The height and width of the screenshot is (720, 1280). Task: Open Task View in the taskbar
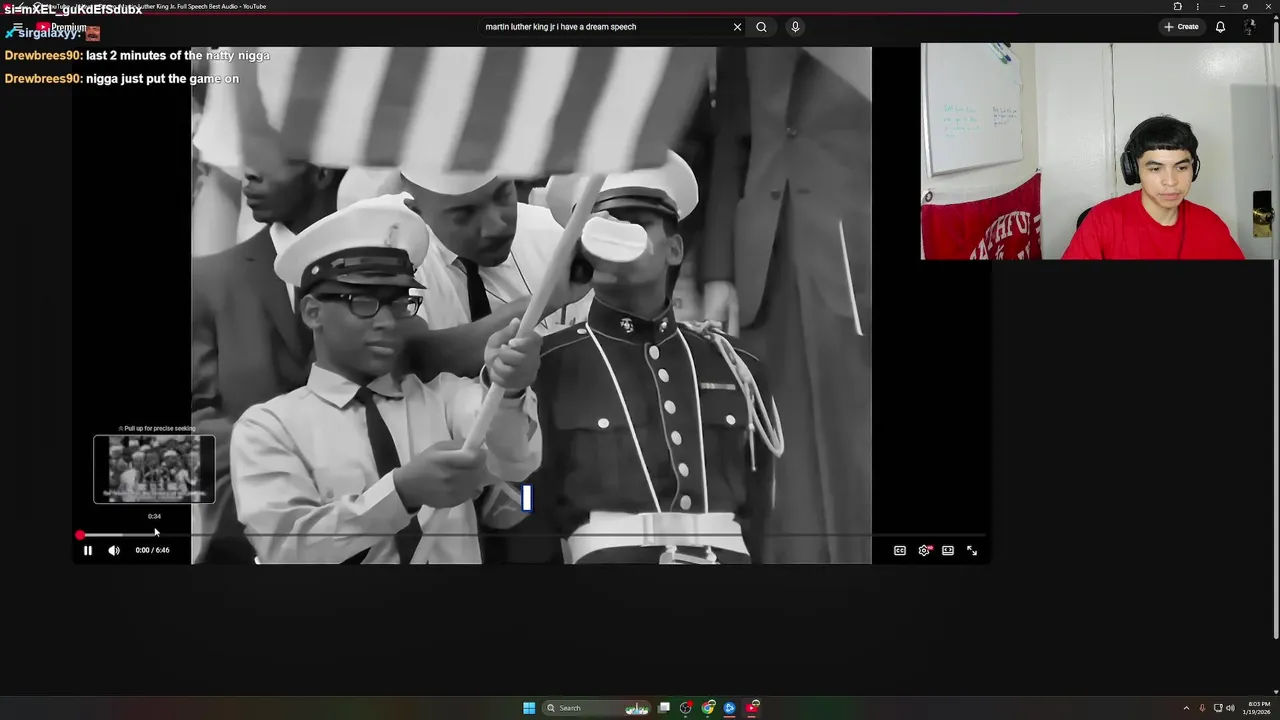664,708
